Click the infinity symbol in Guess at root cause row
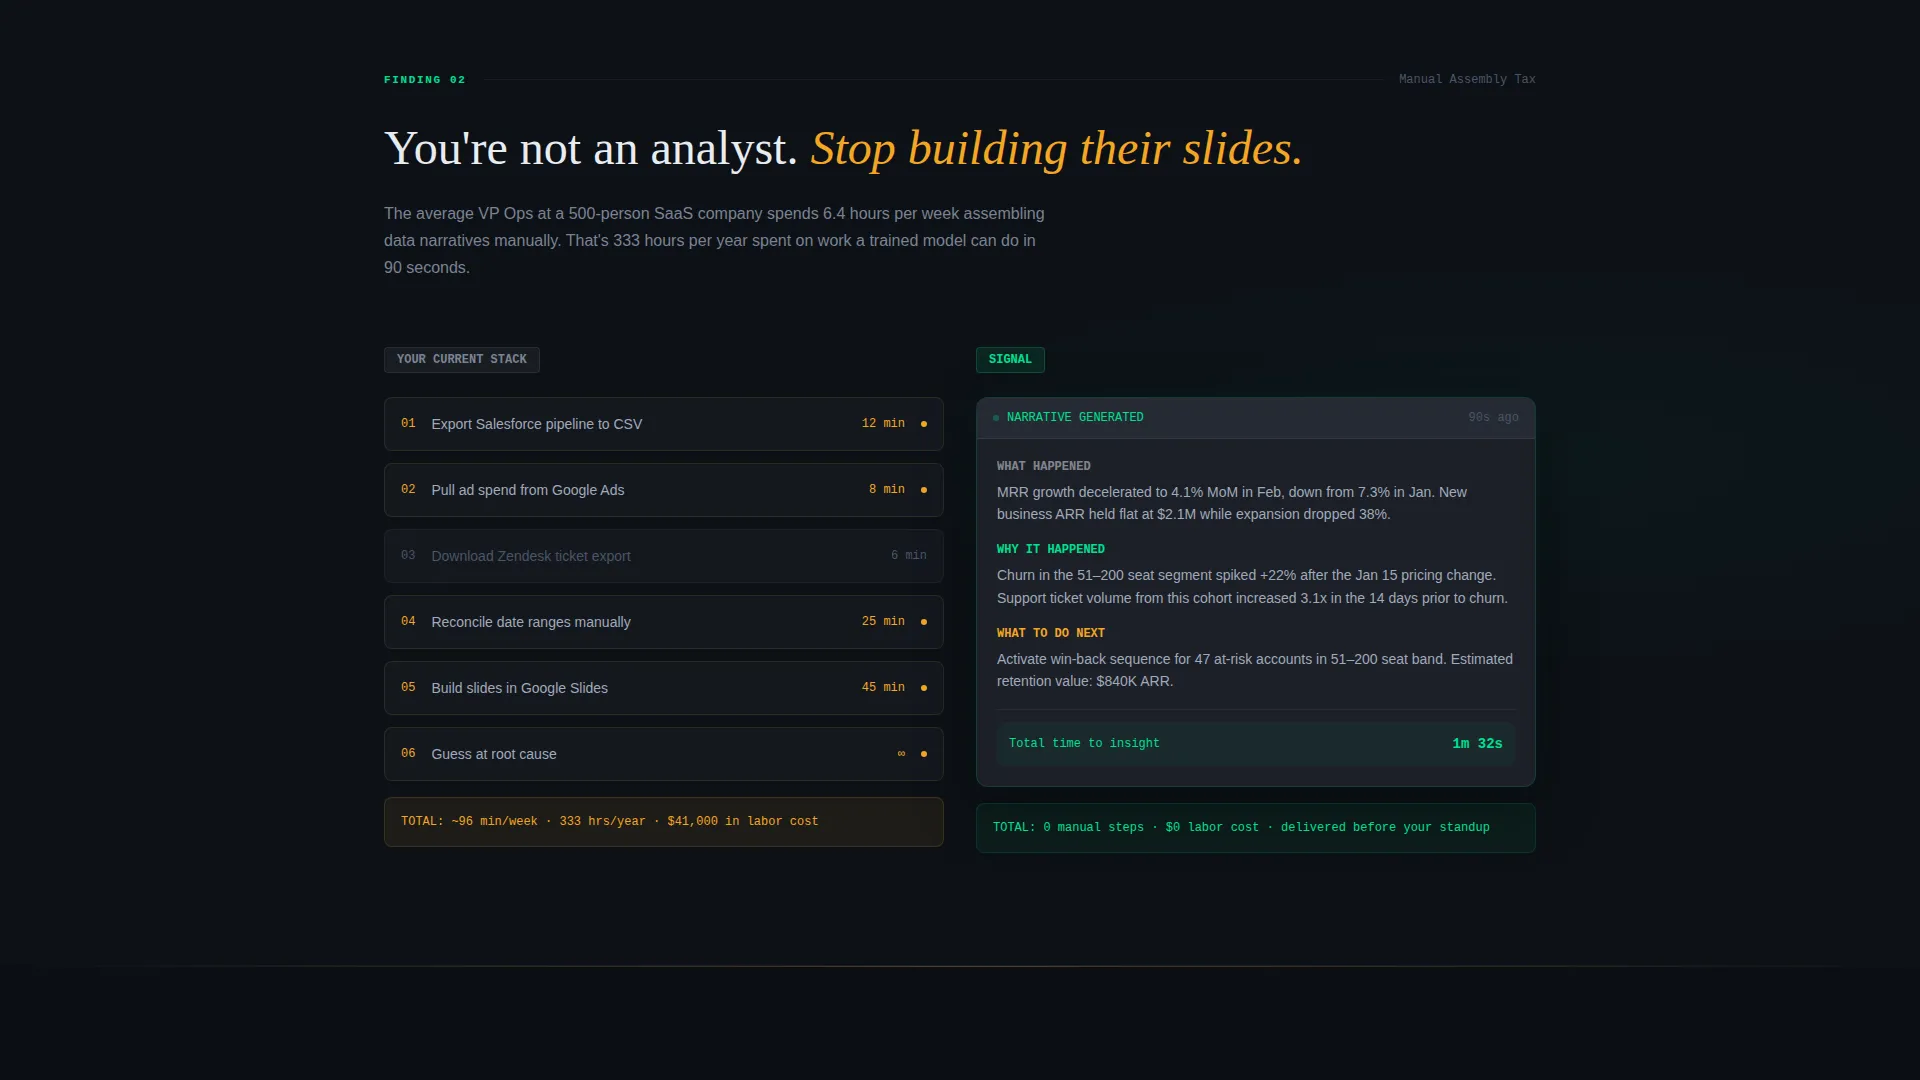This screenshot has height=1080, width=1920. [x=901, y=754]
